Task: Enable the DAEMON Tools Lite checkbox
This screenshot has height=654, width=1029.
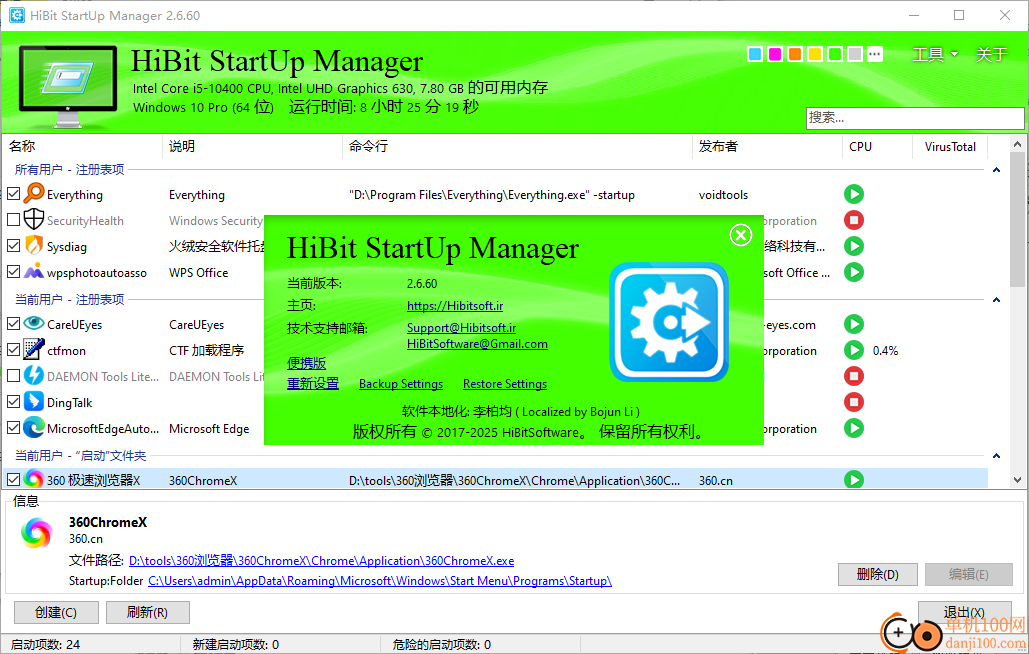Action: pyautogui.click(x=13, y=376)
